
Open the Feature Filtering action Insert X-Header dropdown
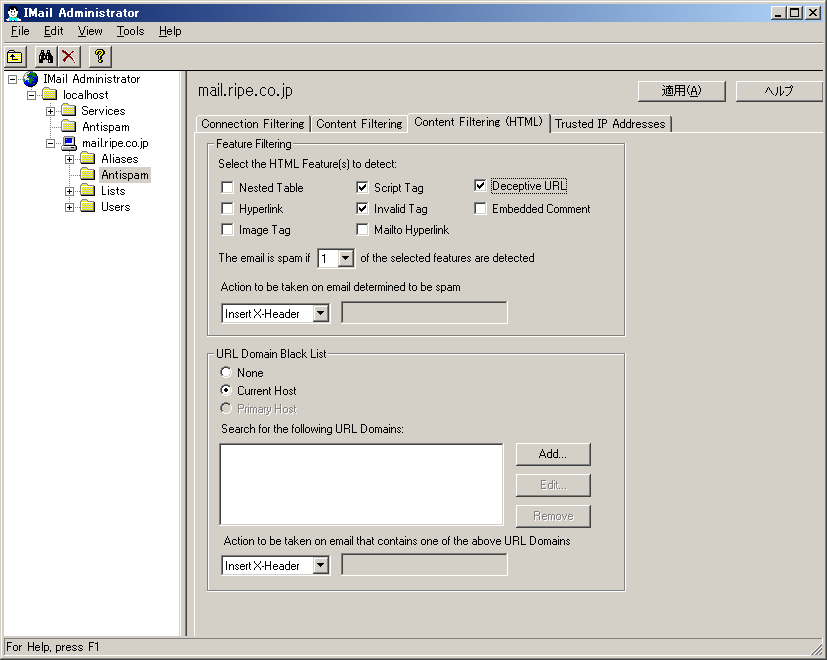(320, 314)
